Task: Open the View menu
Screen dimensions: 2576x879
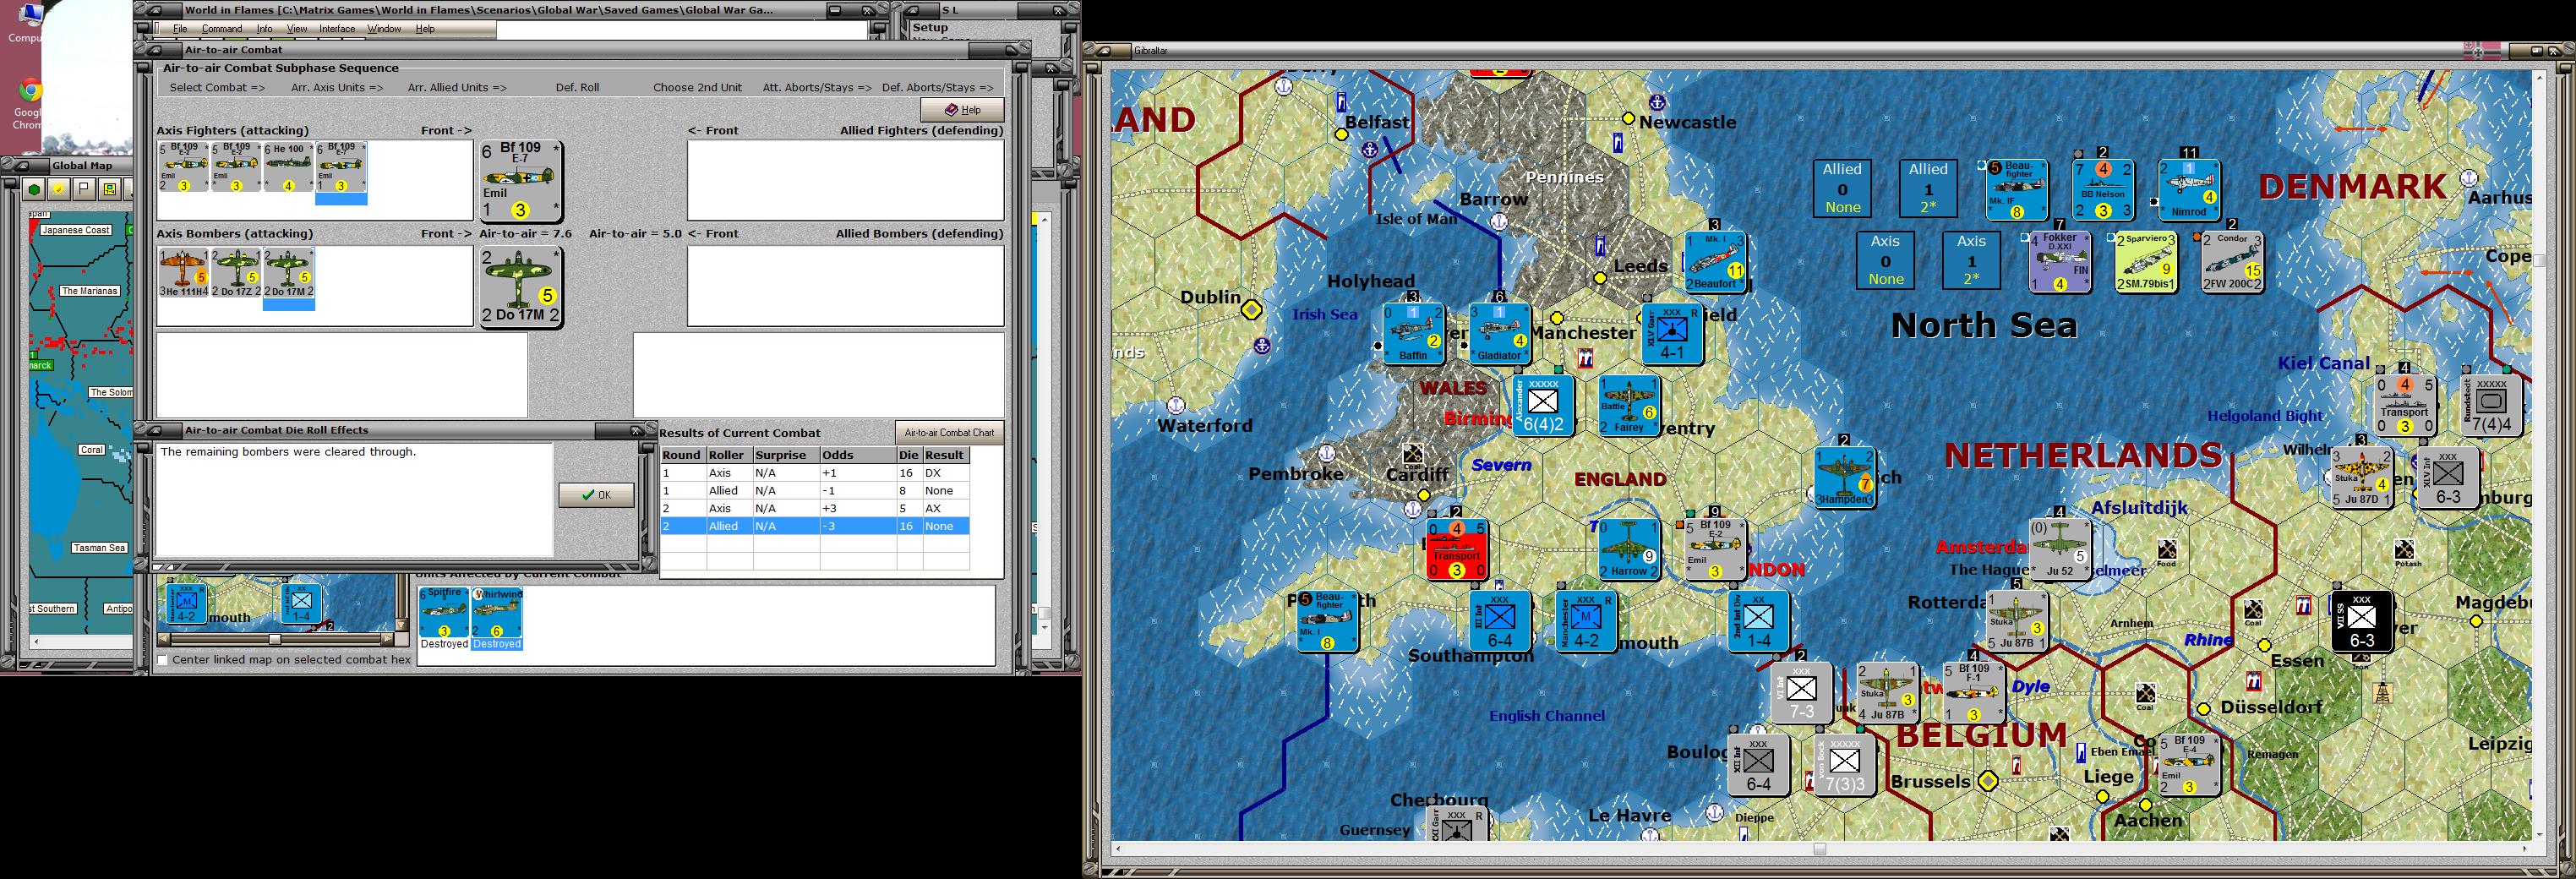Action: 297,29
